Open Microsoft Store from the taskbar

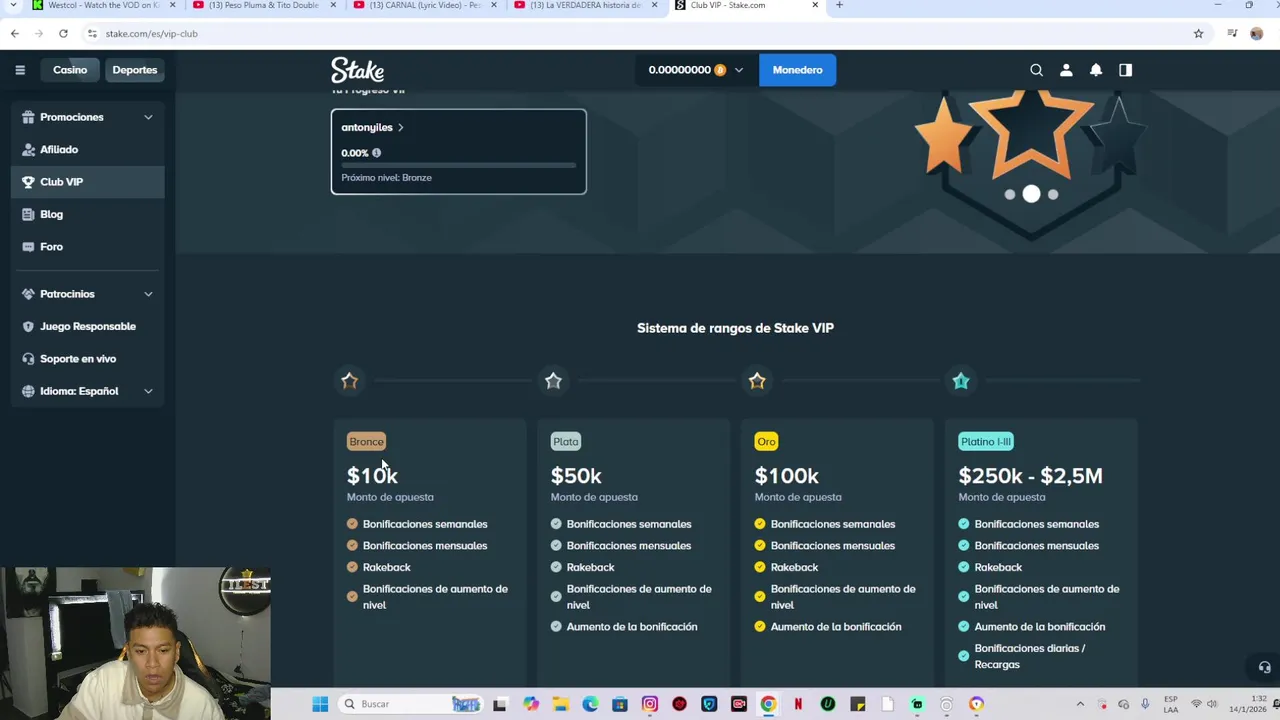click(x=620, y=704)
